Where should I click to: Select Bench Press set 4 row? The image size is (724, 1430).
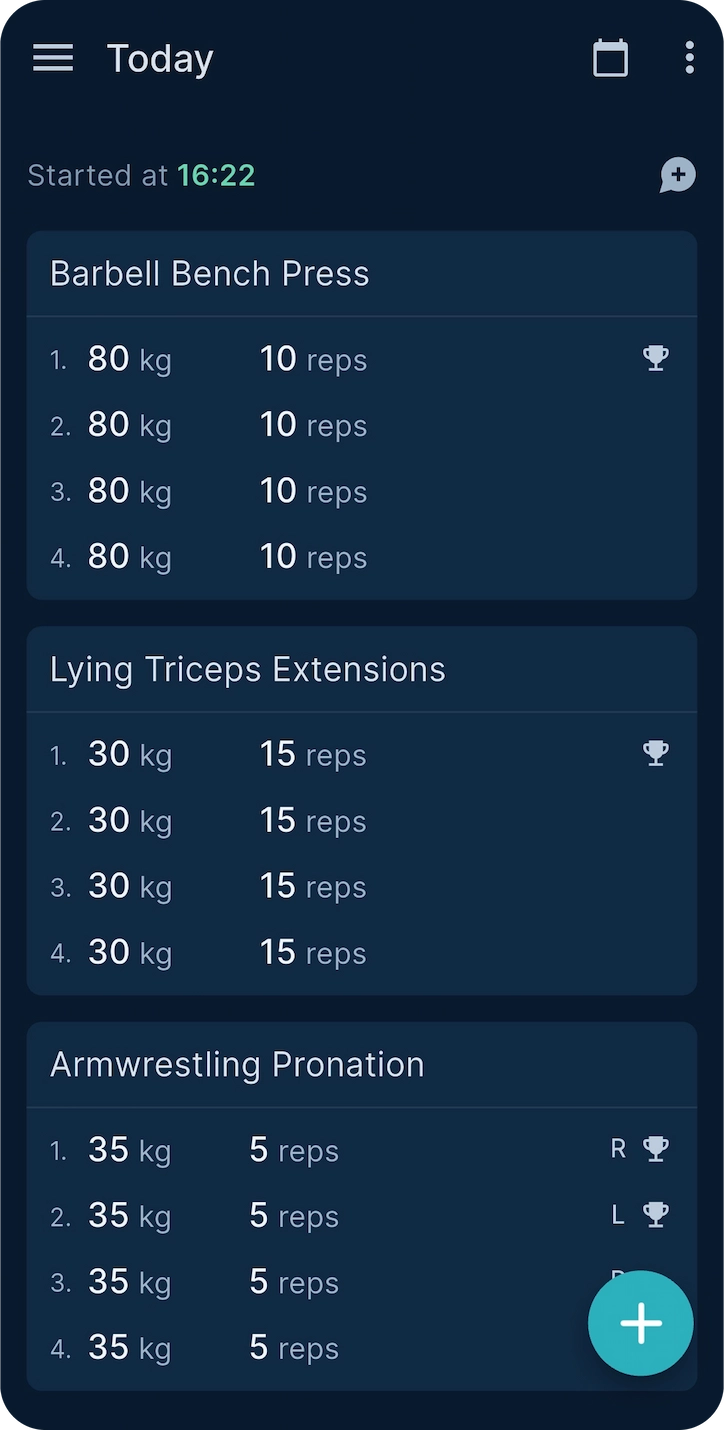tap(300, 557)
